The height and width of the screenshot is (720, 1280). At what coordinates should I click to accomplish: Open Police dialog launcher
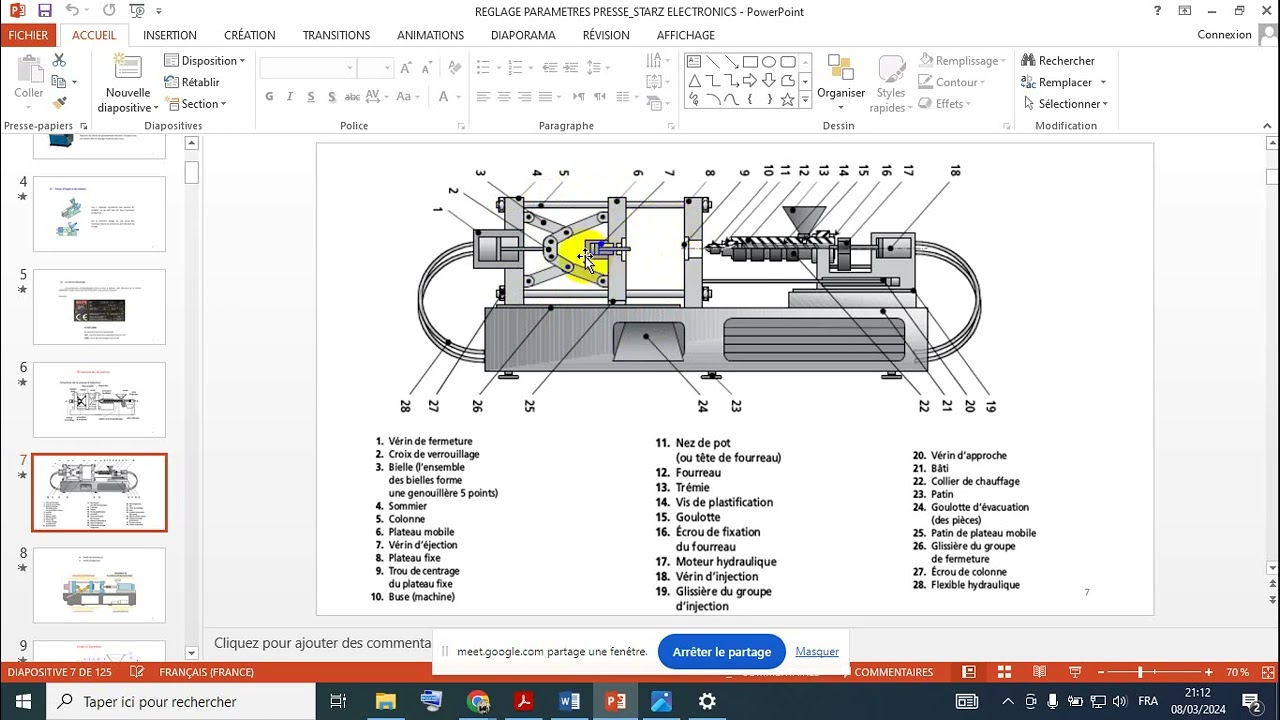pos(461,127)
